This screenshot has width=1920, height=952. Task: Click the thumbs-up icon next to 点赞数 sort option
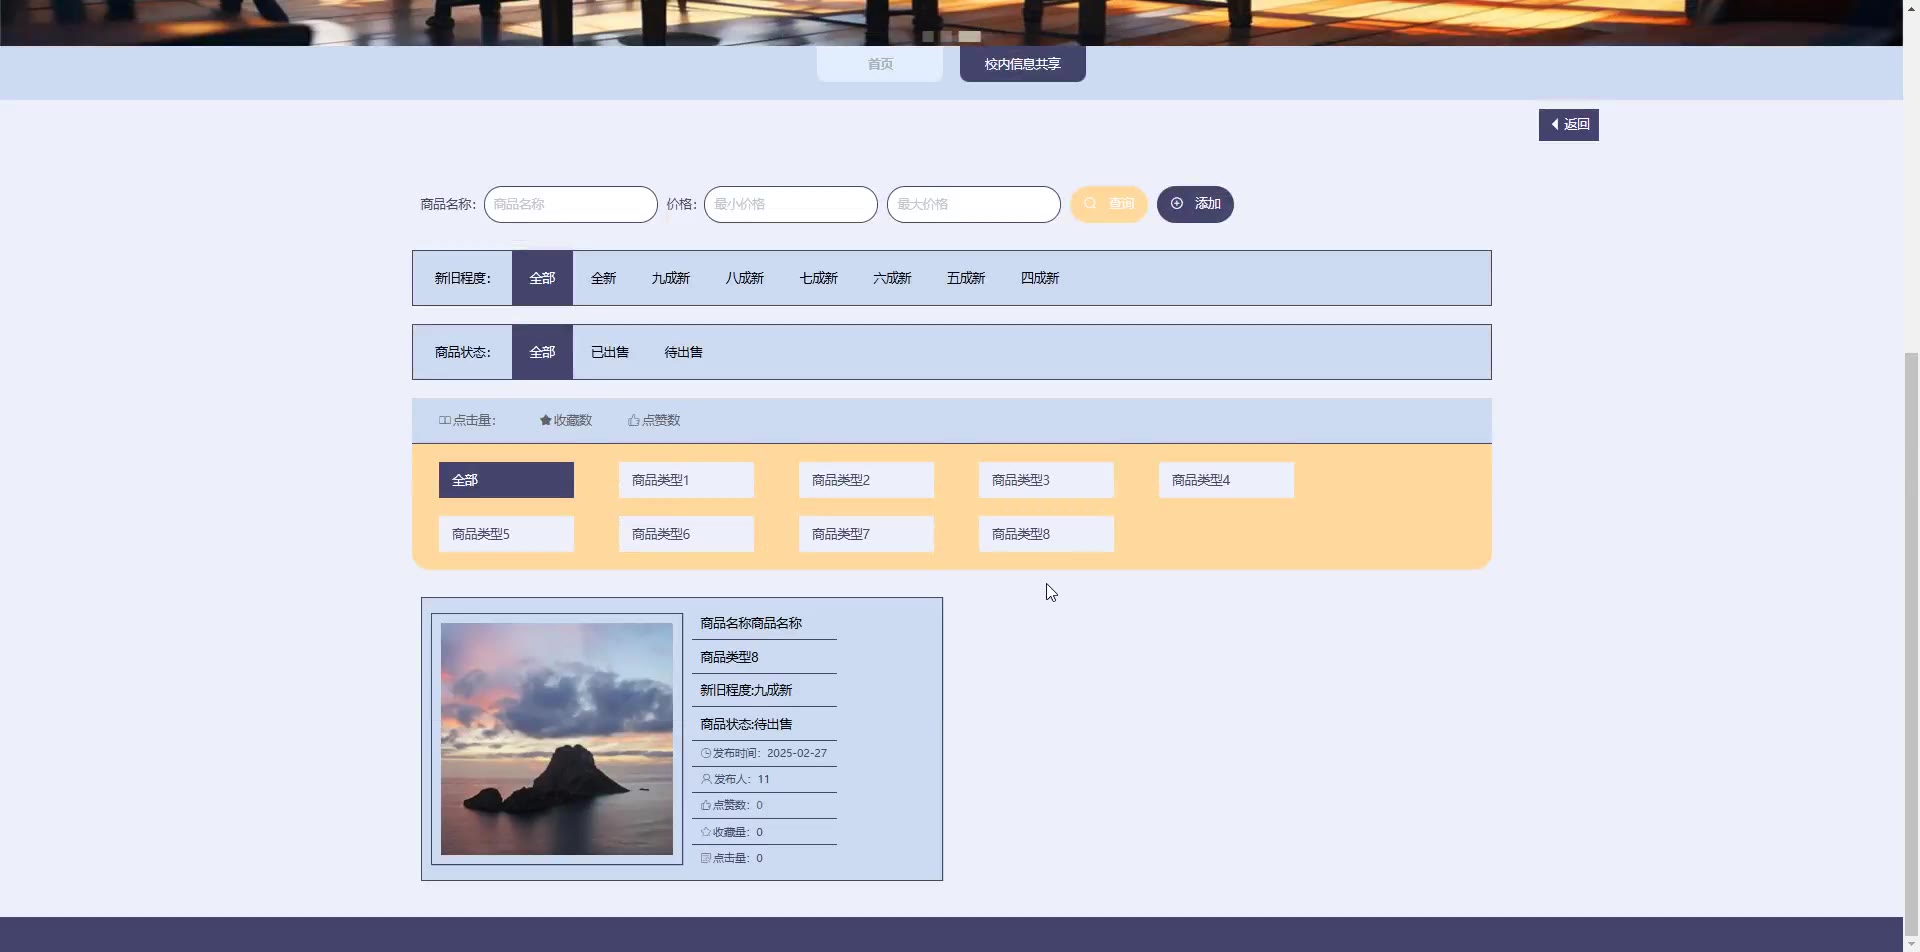[x=632, y=420]
